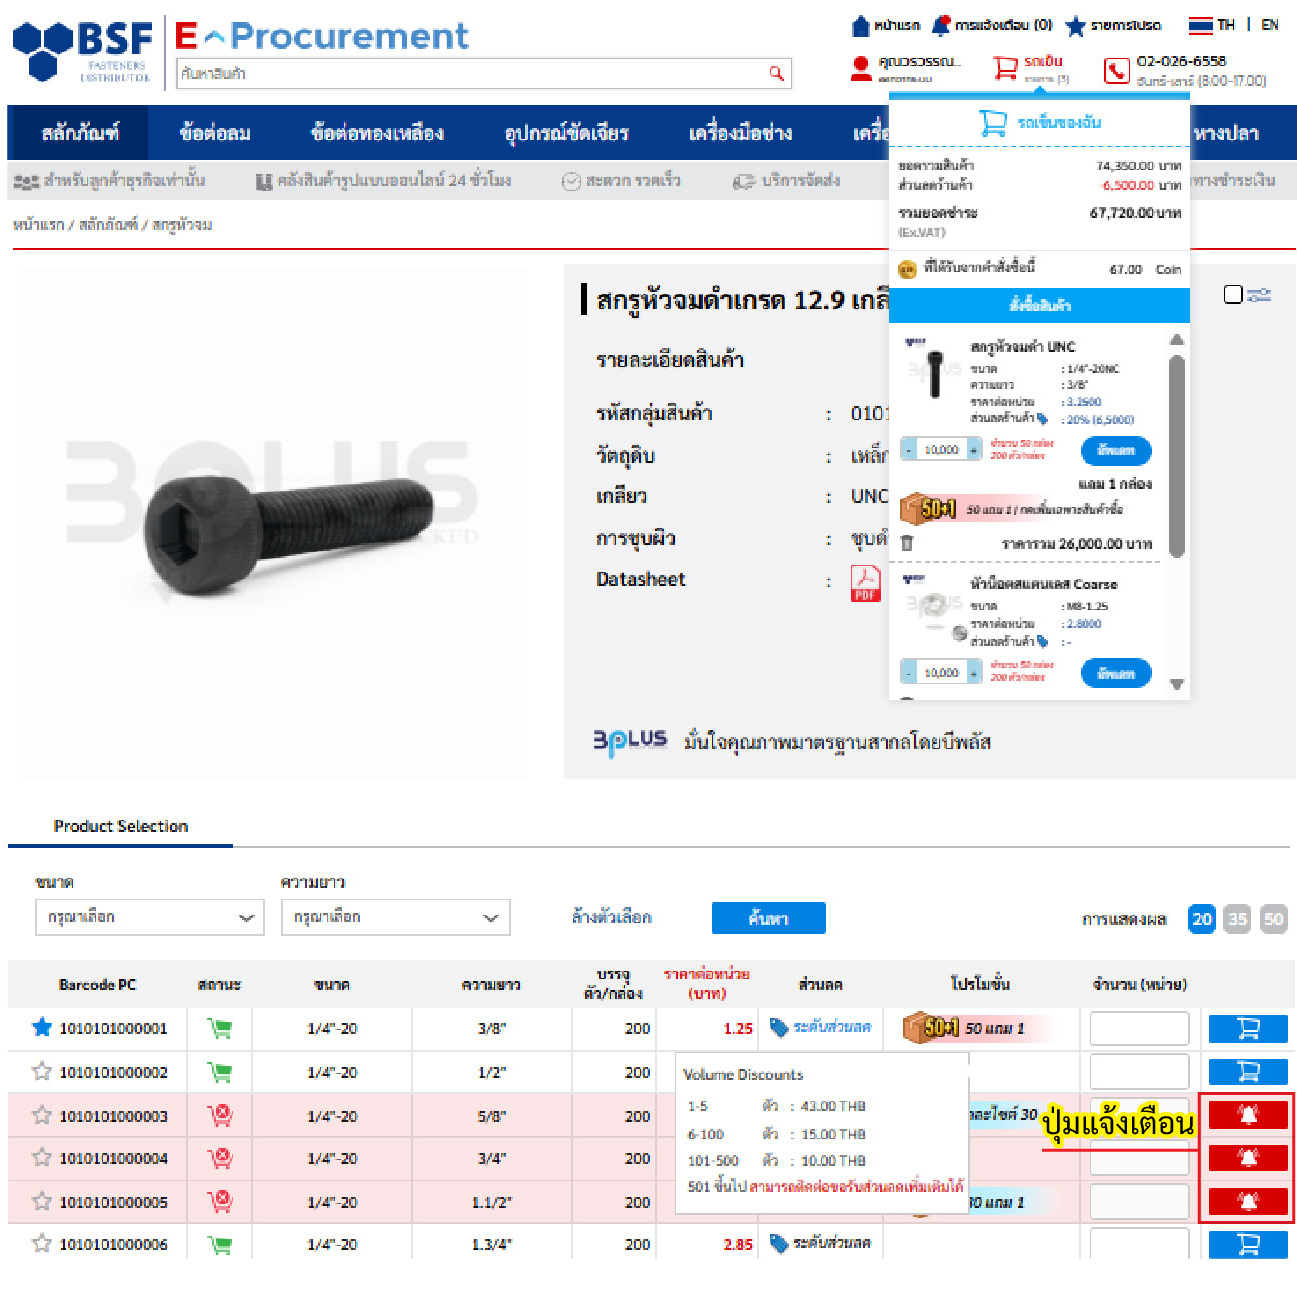Add item 1010101000001 to cart with the blue cart button
Viewport: 1297px width, 1290px height.
coord(1248,1028)
